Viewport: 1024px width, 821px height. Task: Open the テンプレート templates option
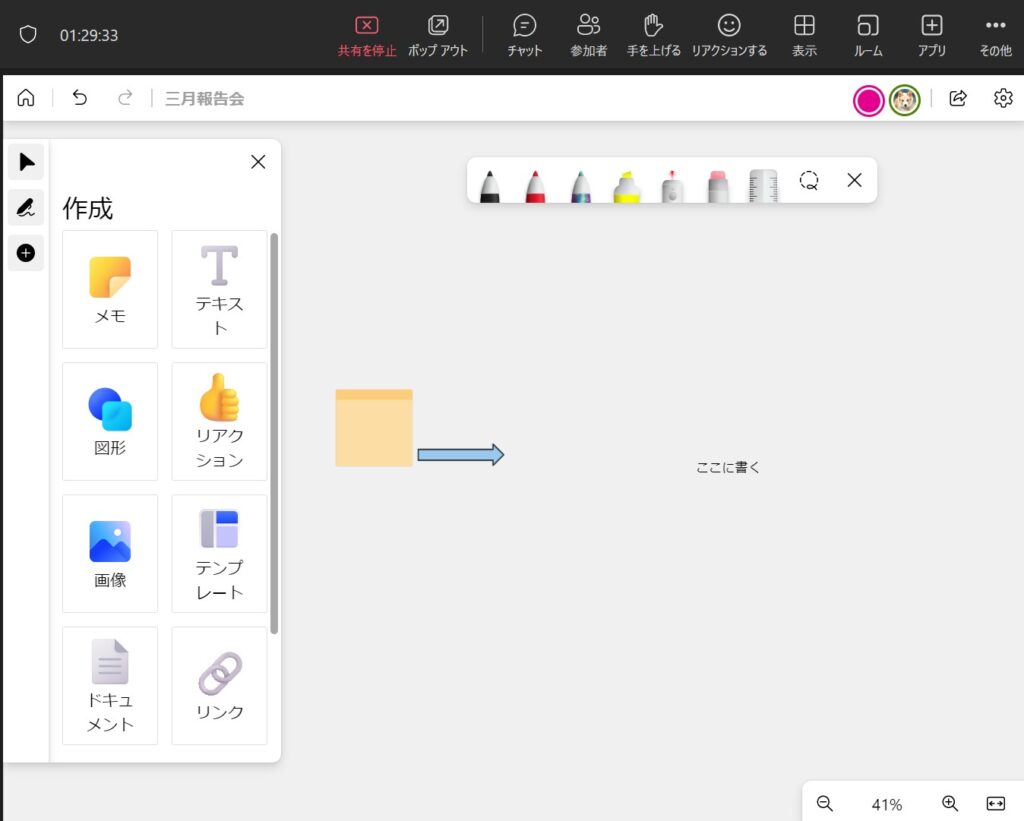coord(219,553)
